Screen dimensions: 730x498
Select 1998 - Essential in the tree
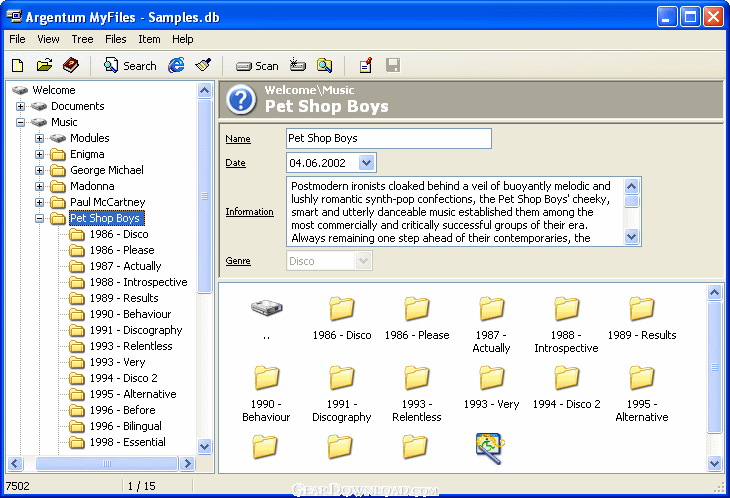click(x=128, y=442)
